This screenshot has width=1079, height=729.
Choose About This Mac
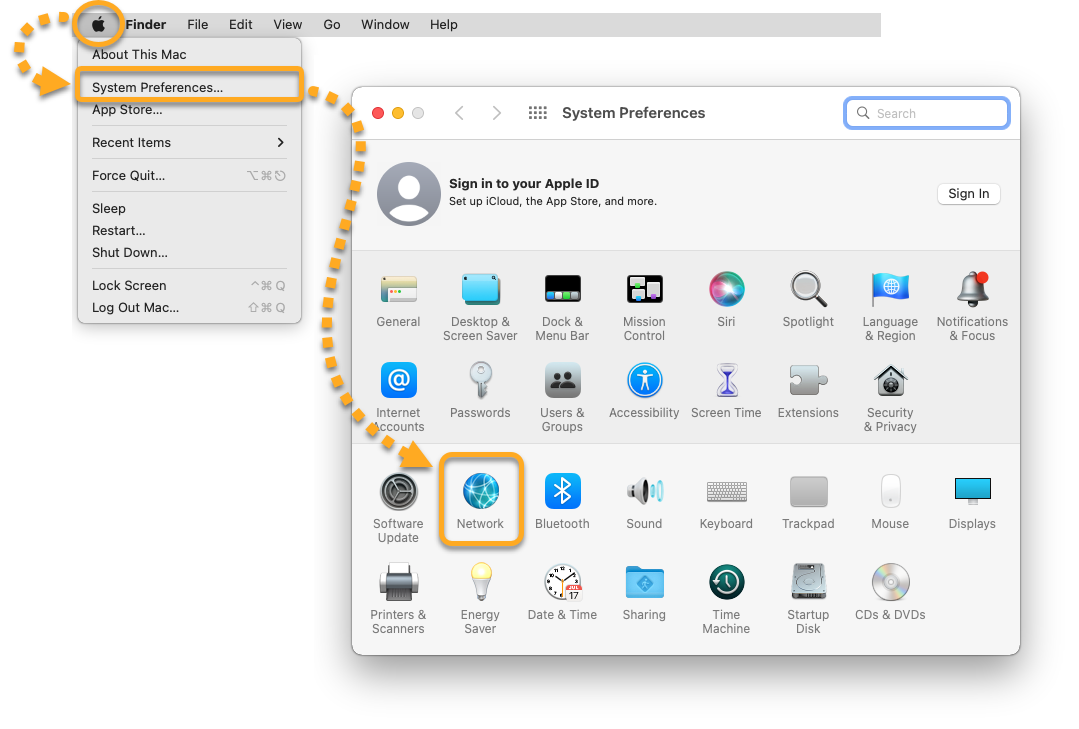(x=189, y=54)
